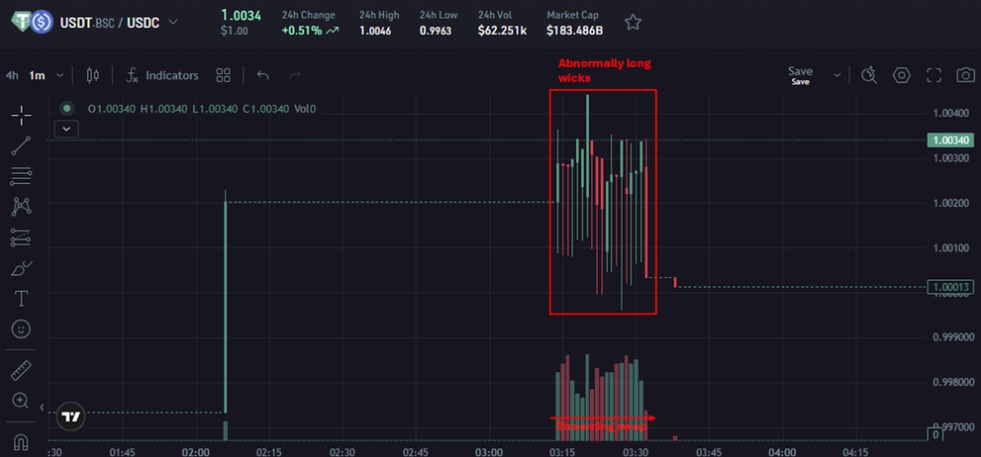
Task: Switch to the 4h timeframe
Action: pyautogui.click(x=12, y=75)
